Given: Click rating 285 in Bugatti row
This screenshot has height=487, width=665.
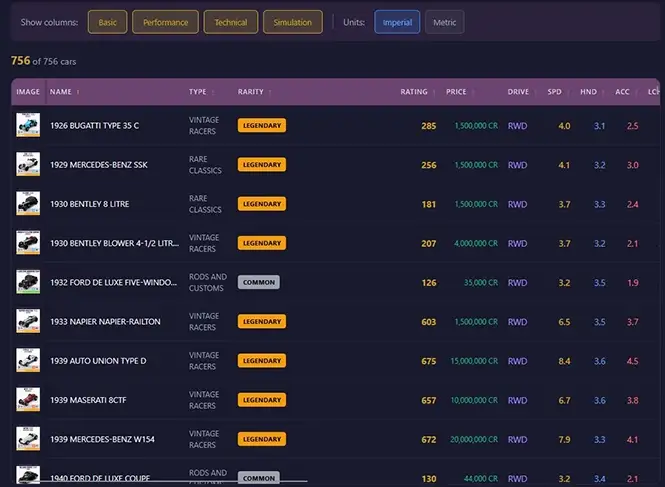Looking at the screenshot, I should click(428, 126).
